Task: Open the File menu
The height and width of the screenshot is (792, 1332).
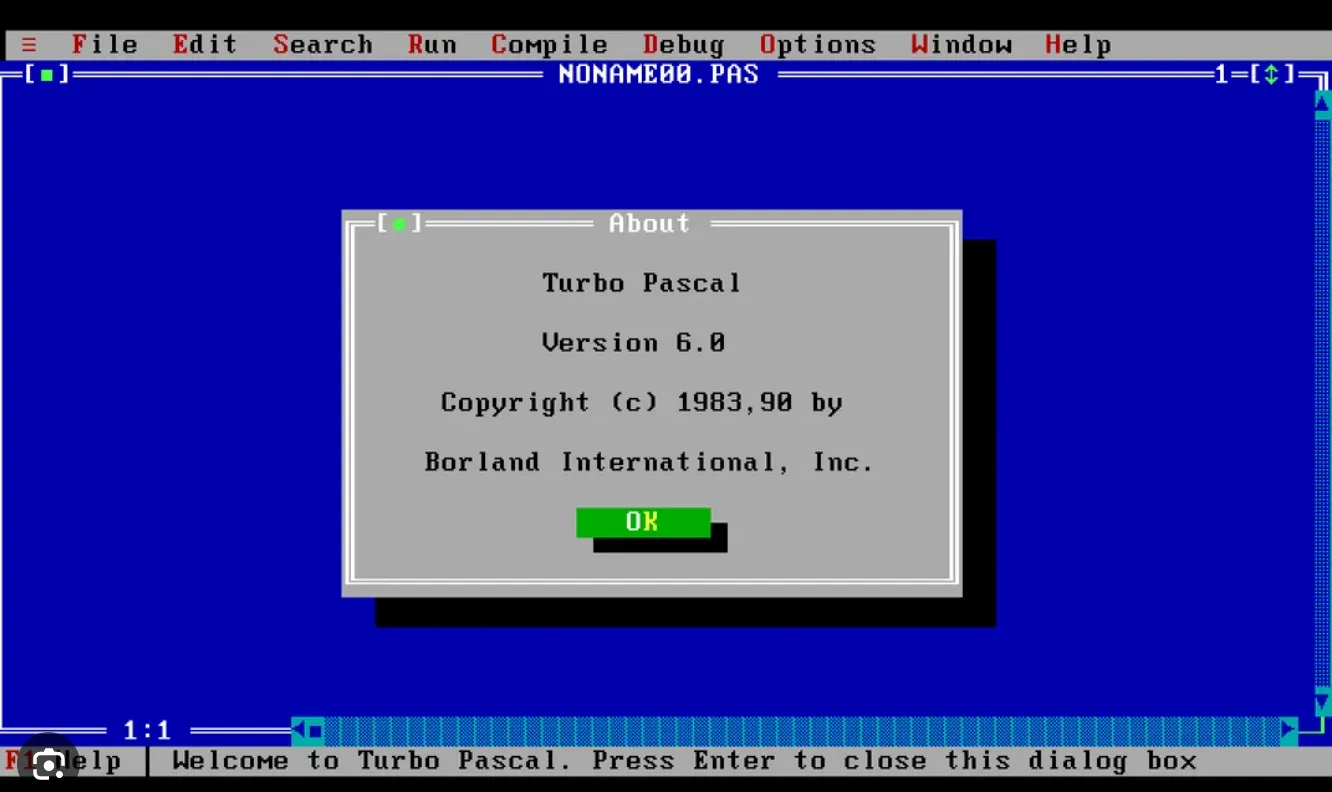Action: coord(104,45)
